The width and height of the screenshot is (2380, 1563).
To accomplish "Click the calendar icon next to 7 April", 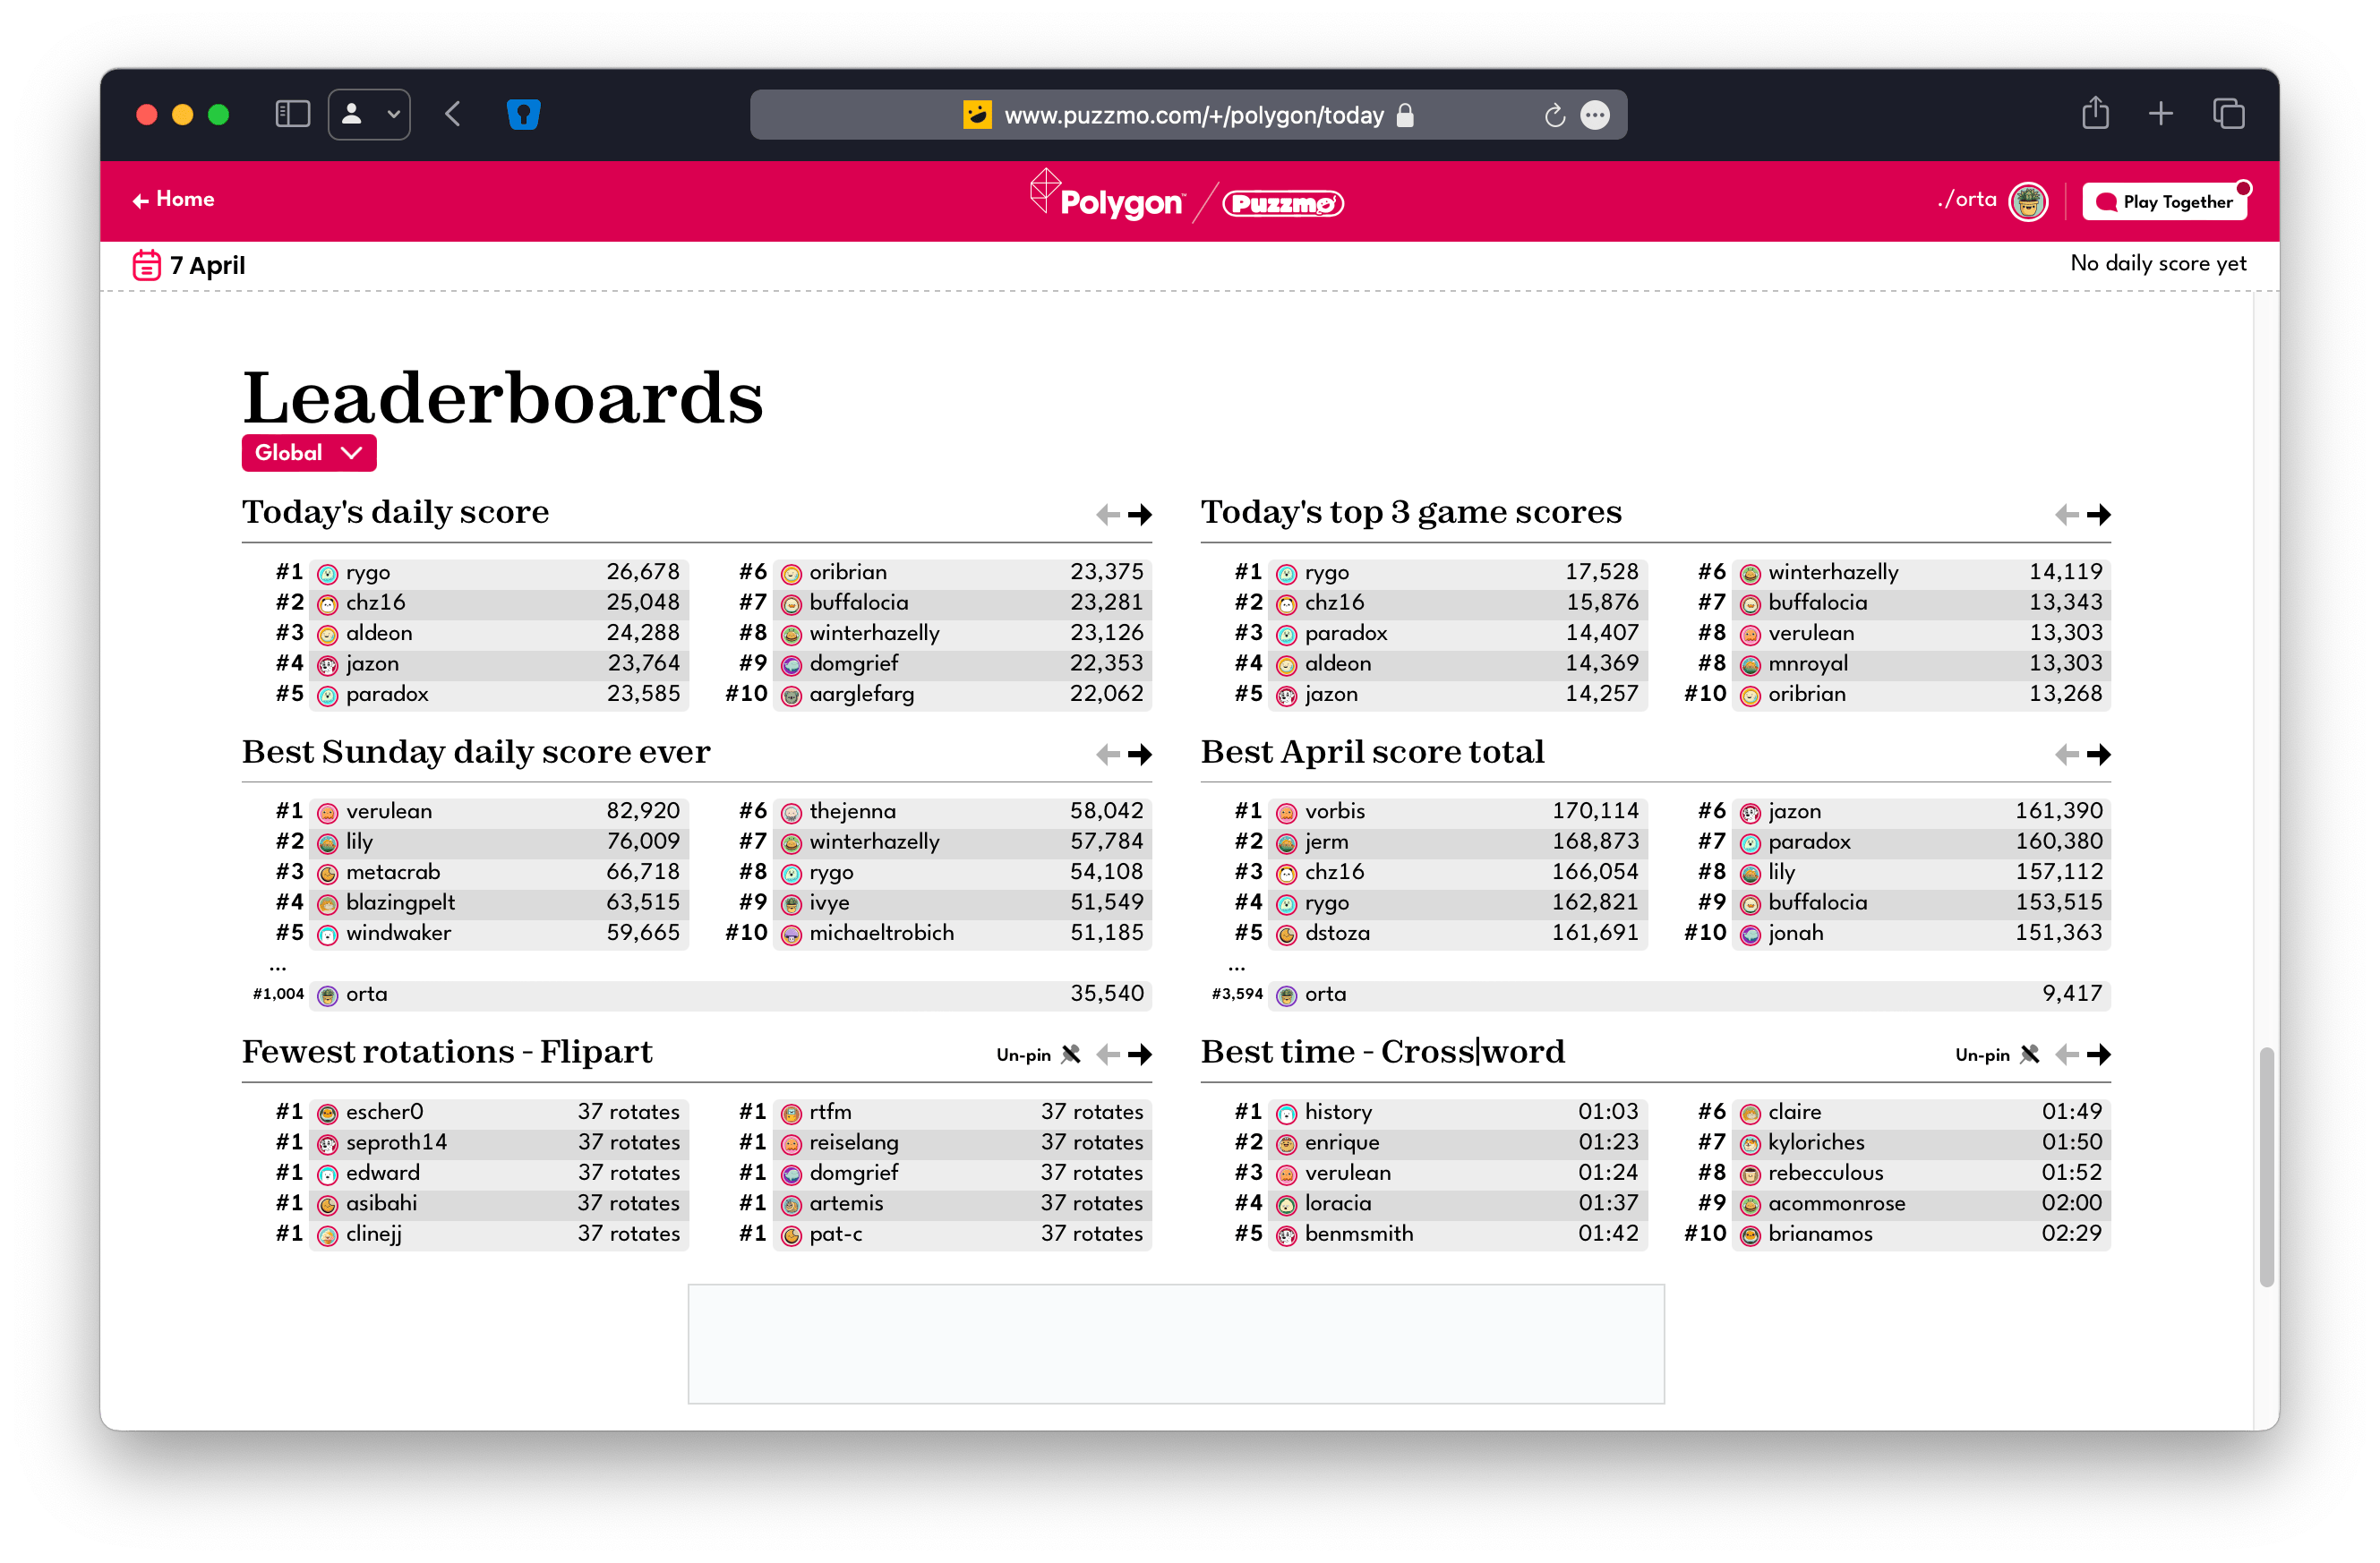I will click(x=146, y=264).
